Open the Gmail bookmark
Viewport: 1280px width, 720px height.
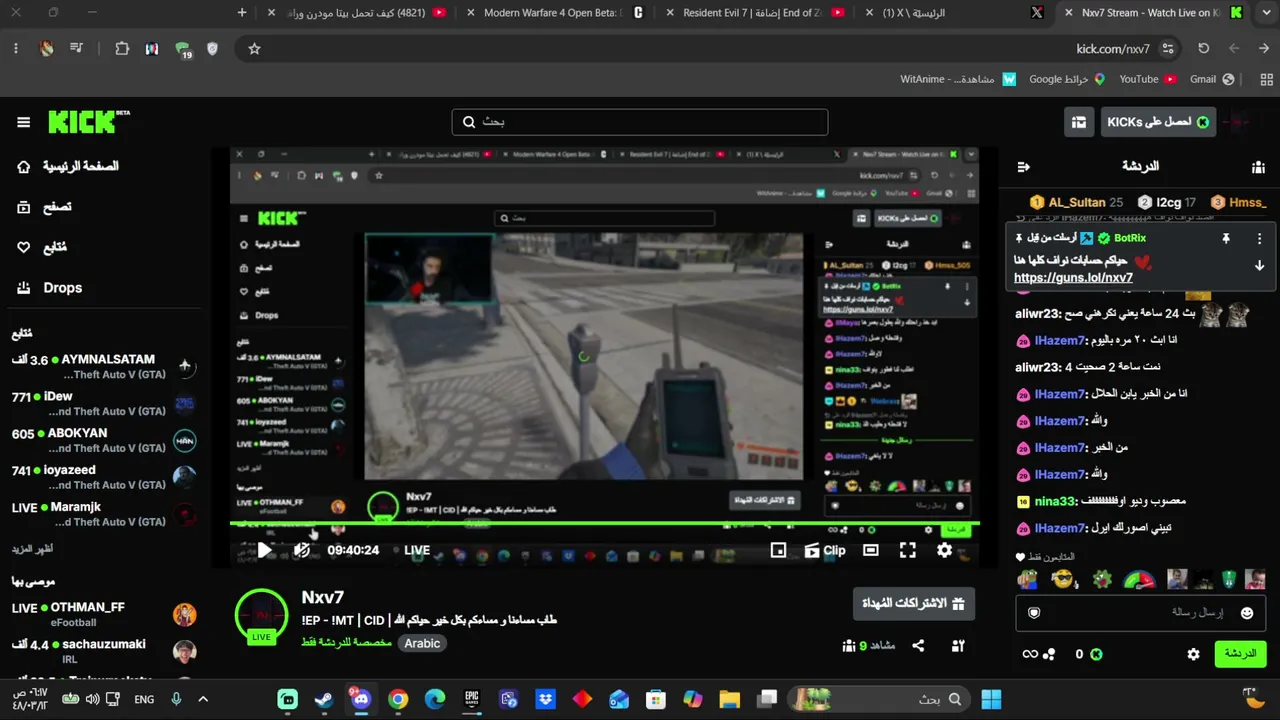[x=1212, y=79]
